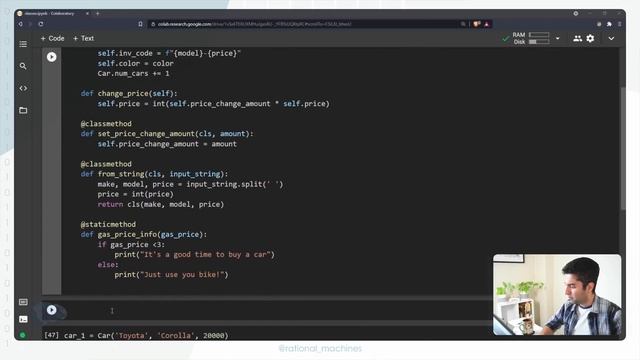This screenshot has width=640, height=360.
Task: Click the "It's a good time" print line
Action: tap(195, 255)
